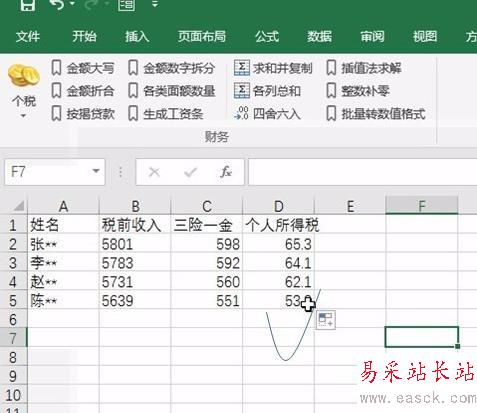477x413 pixels.
Task: Click cell containing 三险一金
Action: [x=207, y=225]
